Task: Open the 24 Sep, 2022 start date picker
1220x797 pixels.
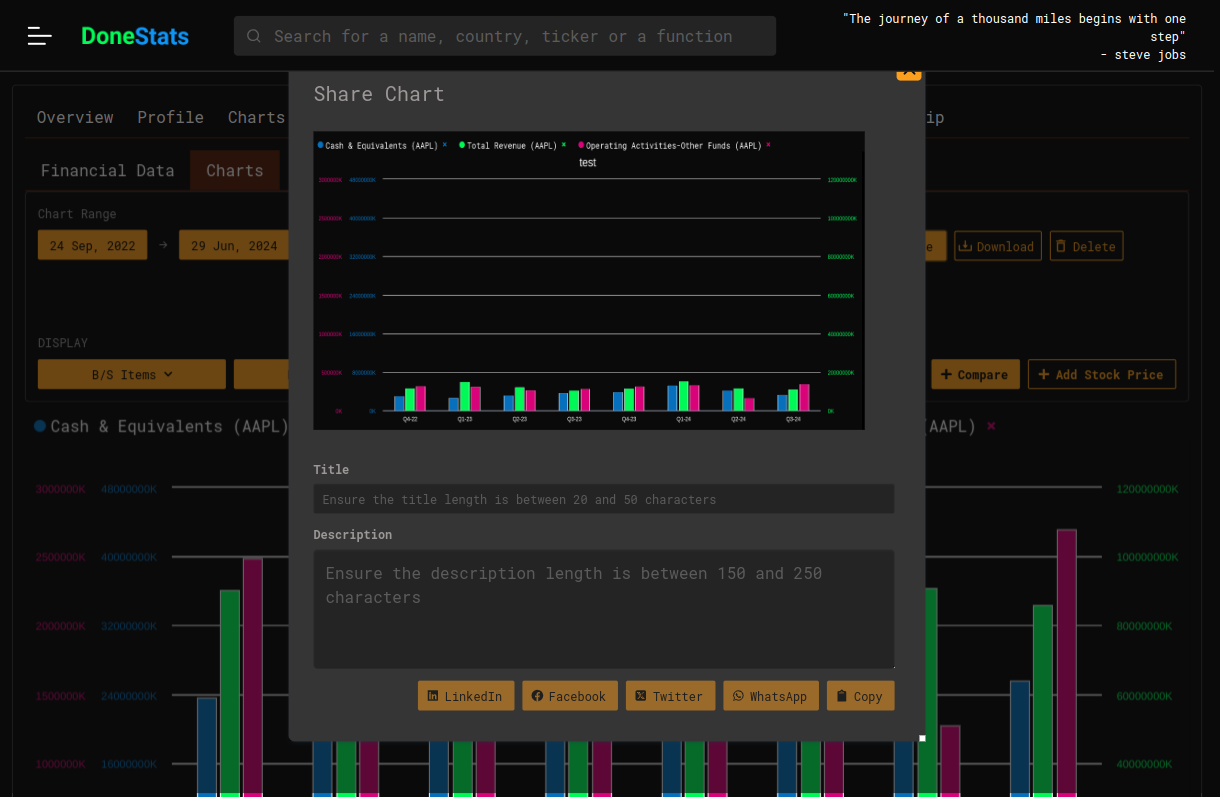Action: [x=92, y=245]
